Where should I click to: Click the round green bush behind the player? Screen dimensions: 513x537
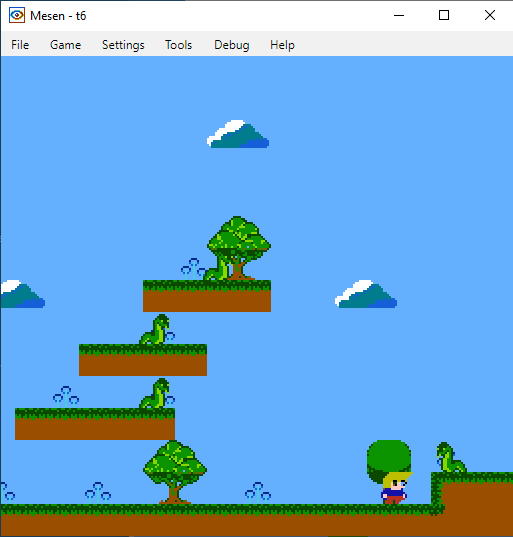click(x=389, y=459)
